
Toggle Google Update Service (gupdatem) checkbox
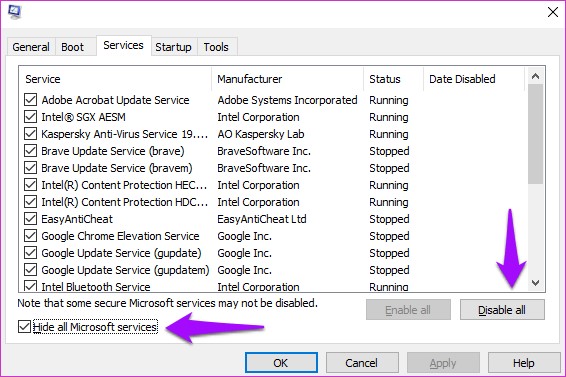click(x=30, y=269)
